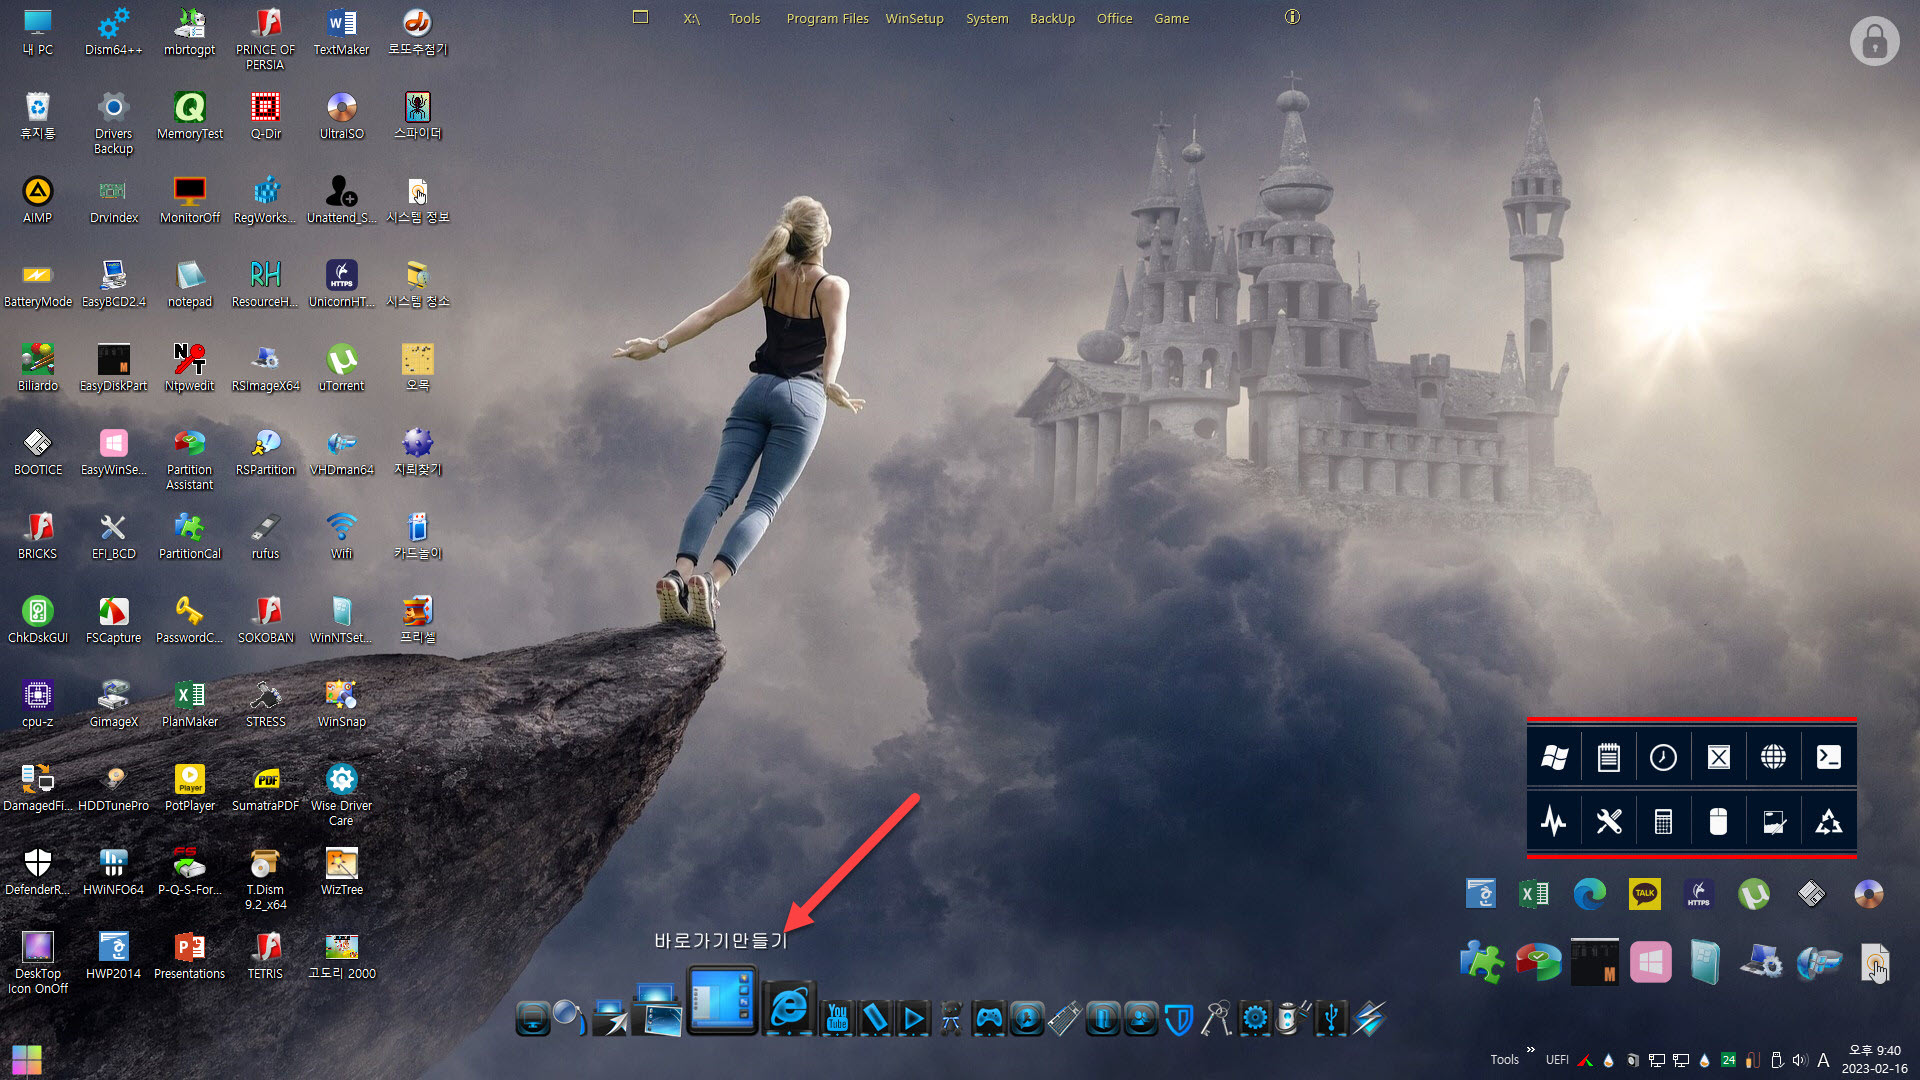Click the volume speaker icon in the system tray
Image resolution: width=1920 pixels, height=1080 pixels.
[x=1799, y=1060]
